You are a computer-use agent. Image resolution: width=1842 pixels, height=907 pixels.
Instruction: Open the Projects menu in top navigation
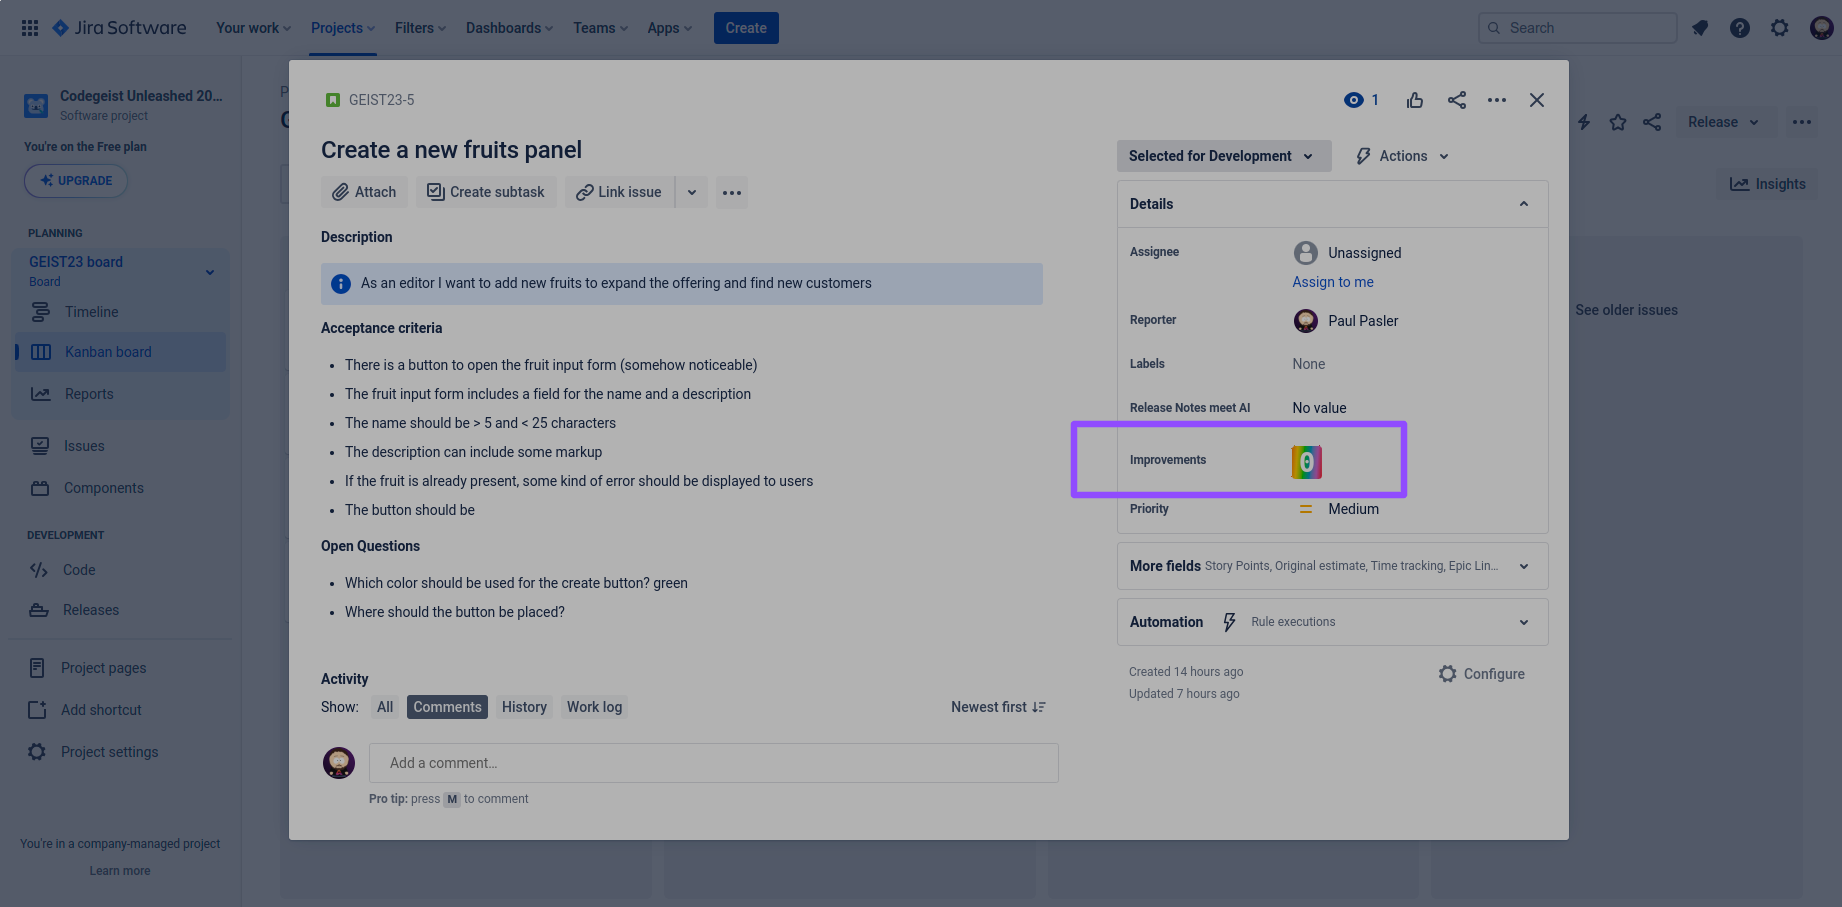click(342, 28)
